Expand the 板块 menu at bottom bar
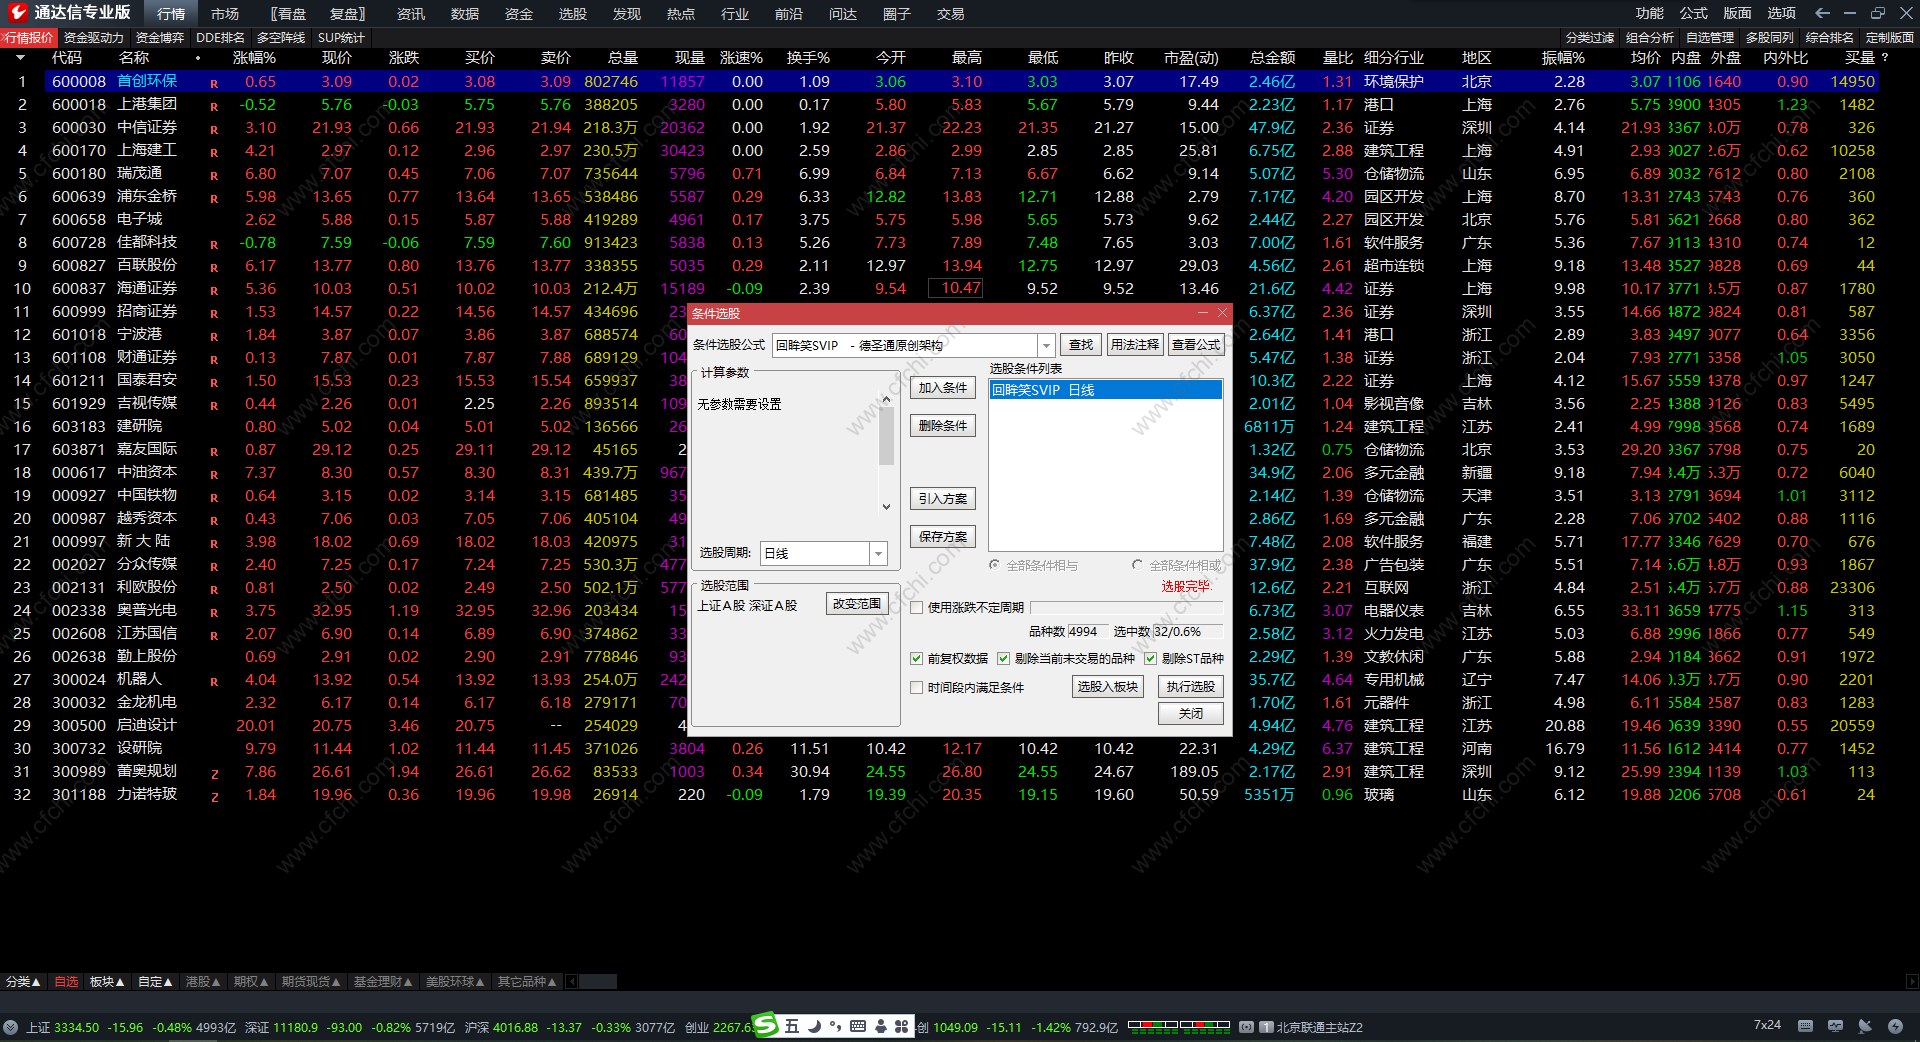Screen dimensions: 1920x1042 point(107,982)
